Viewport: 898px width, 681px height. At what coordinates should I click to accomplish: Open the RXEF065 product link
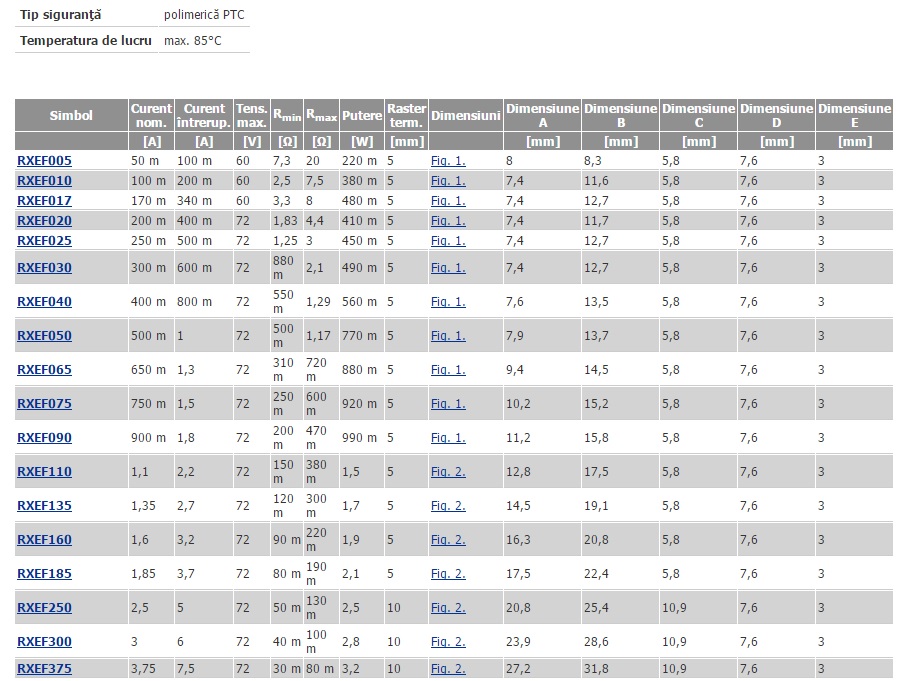44,370
